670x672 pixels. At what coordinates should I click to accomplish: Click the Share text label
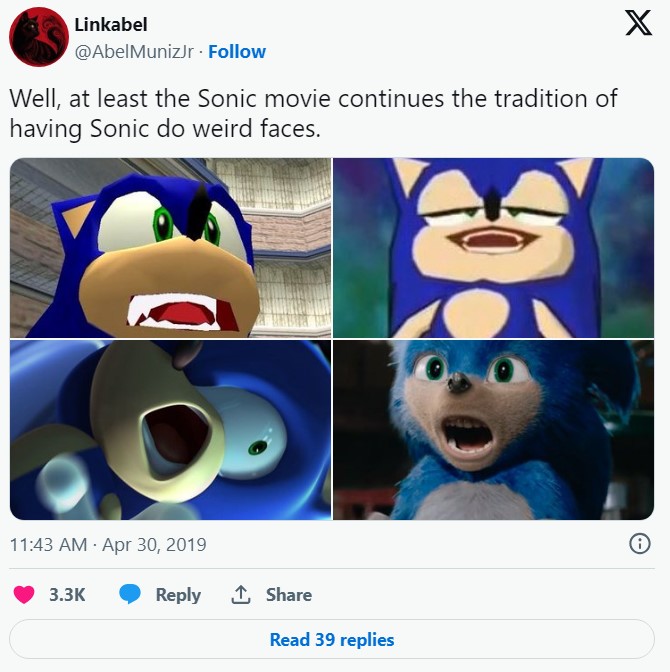[288, 594]
